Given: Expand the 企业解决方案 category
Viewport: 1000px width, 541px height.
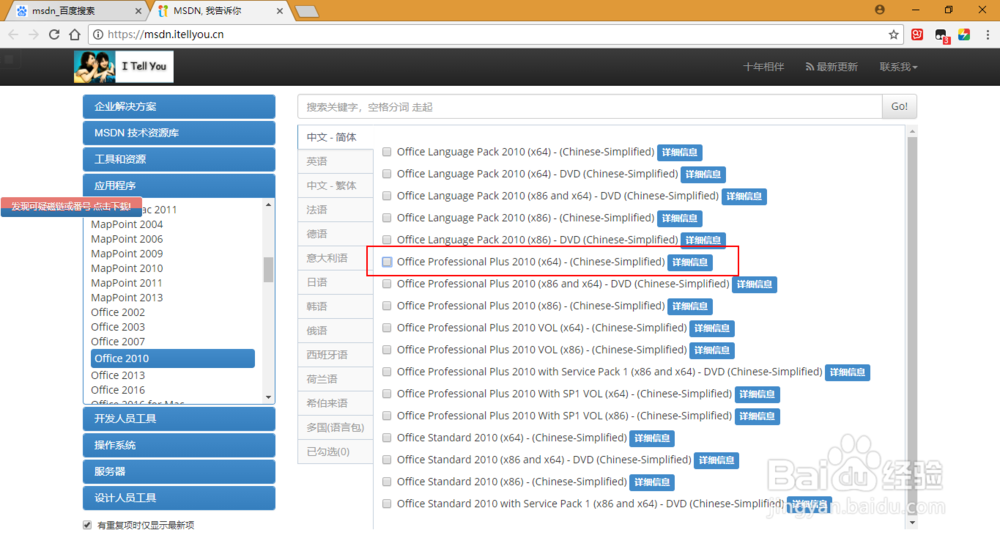Looking at the screenshot, I should pyautogui.click(x=179, y=107).
